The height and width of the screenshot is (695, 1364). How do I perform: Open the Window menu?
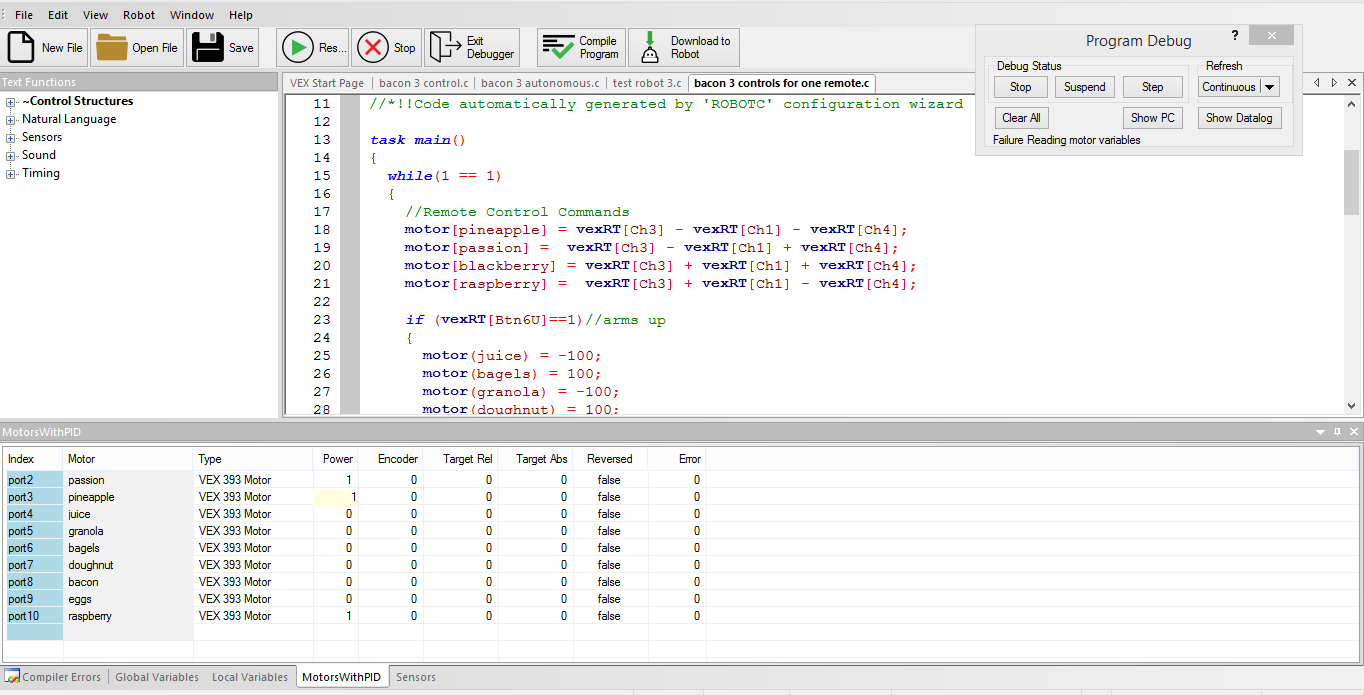tap(192, 15)
